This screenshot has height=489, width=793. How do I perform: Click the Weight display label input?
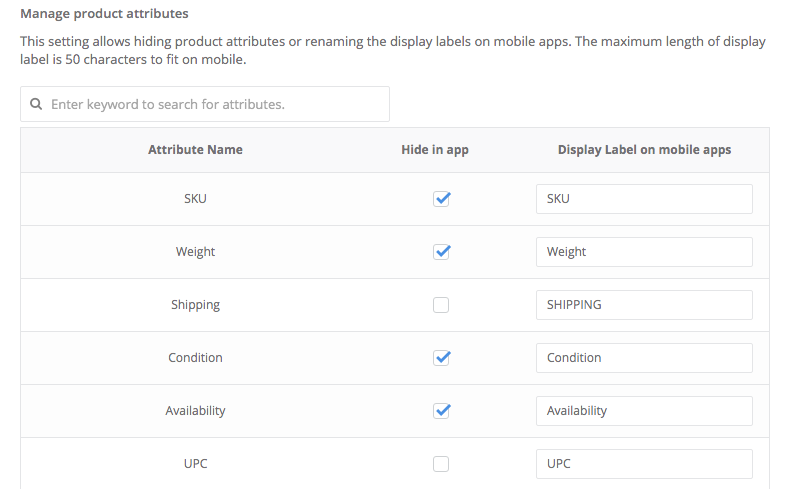[x=644, y=251]
